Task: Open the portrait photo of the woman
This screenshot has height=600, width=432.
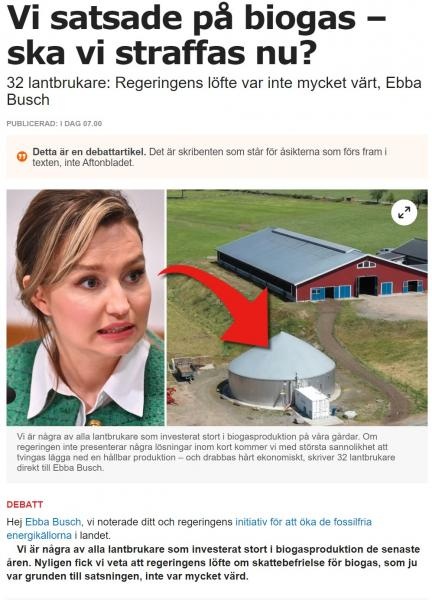Action: (x=85, y=307)
